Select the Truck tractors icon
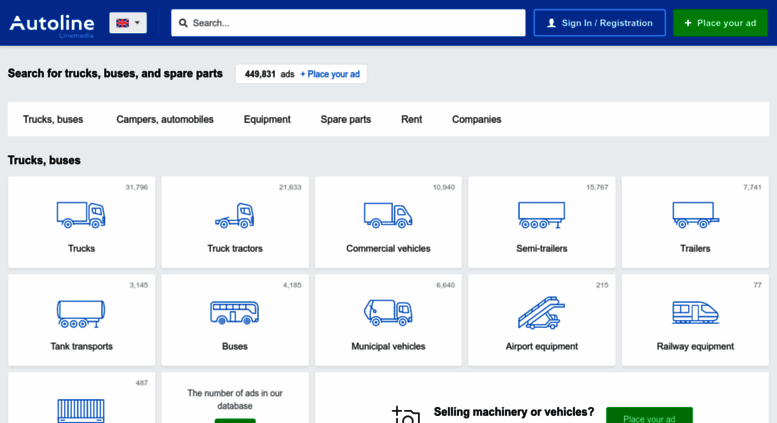The width and height of the screenshot is (777, 423). coord(234,215)
